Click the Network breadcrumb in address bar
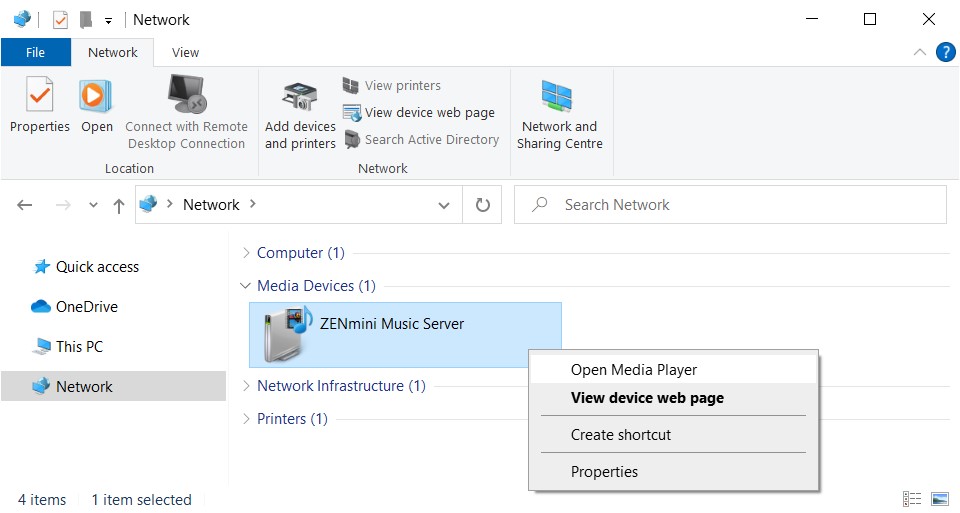This screenshot has height=513, width=960. pyautogui.click(x=211, y=204)
